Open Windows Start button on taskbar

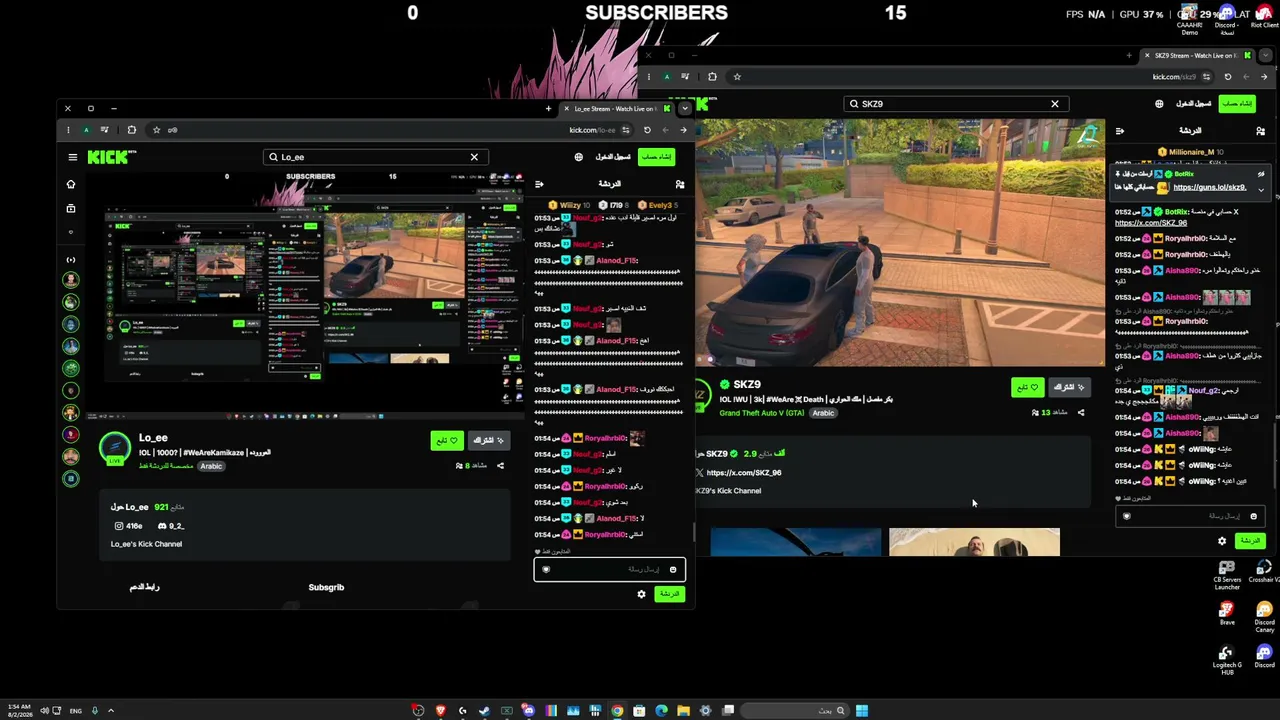click(862, 711)
